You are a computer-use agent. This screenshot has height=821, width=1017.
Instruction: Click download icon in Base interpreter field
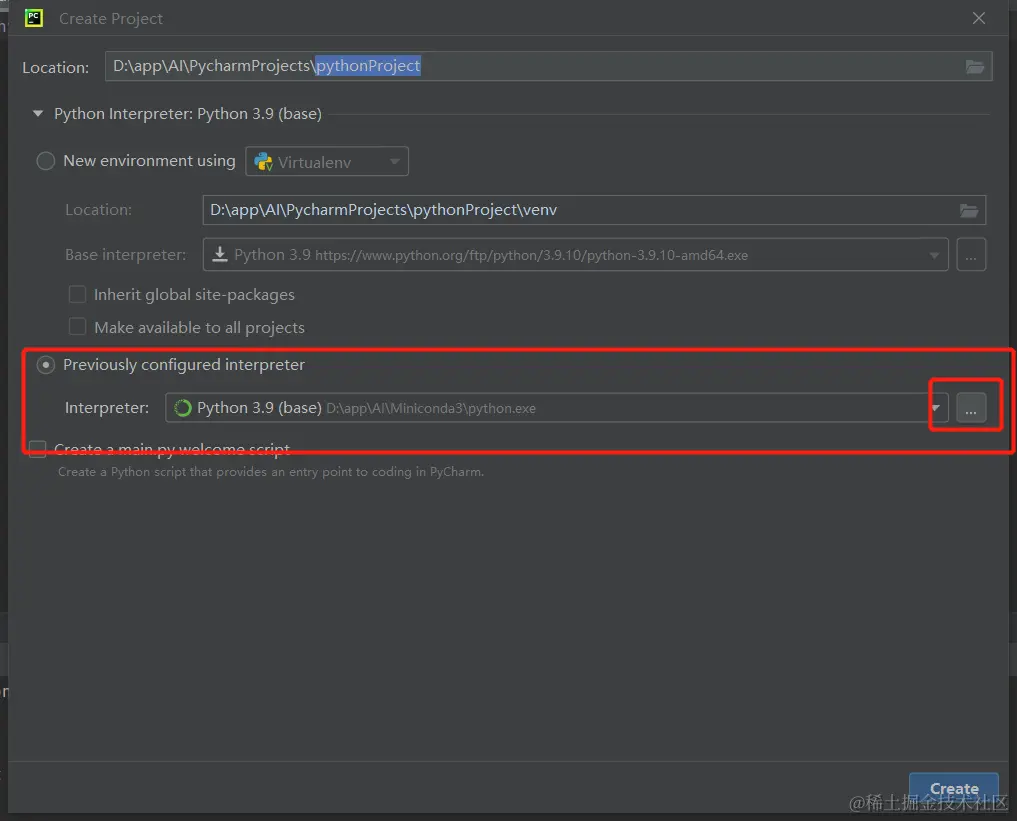pos(220,254)
